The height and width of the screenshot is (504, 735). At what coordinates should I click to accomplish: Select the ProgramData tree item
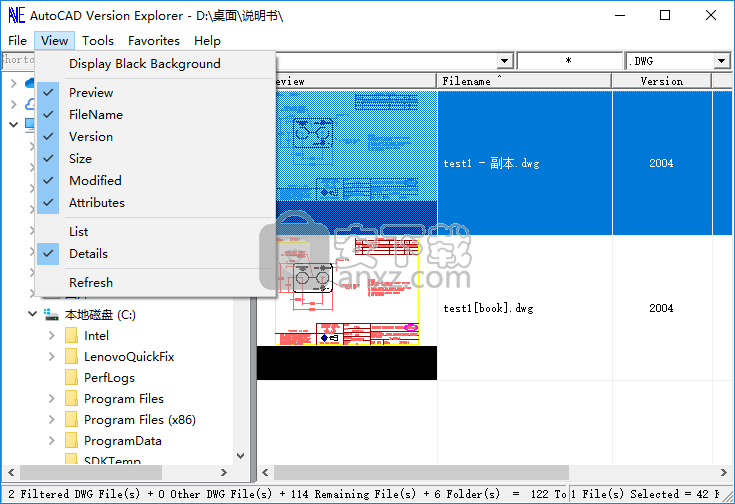123,441
